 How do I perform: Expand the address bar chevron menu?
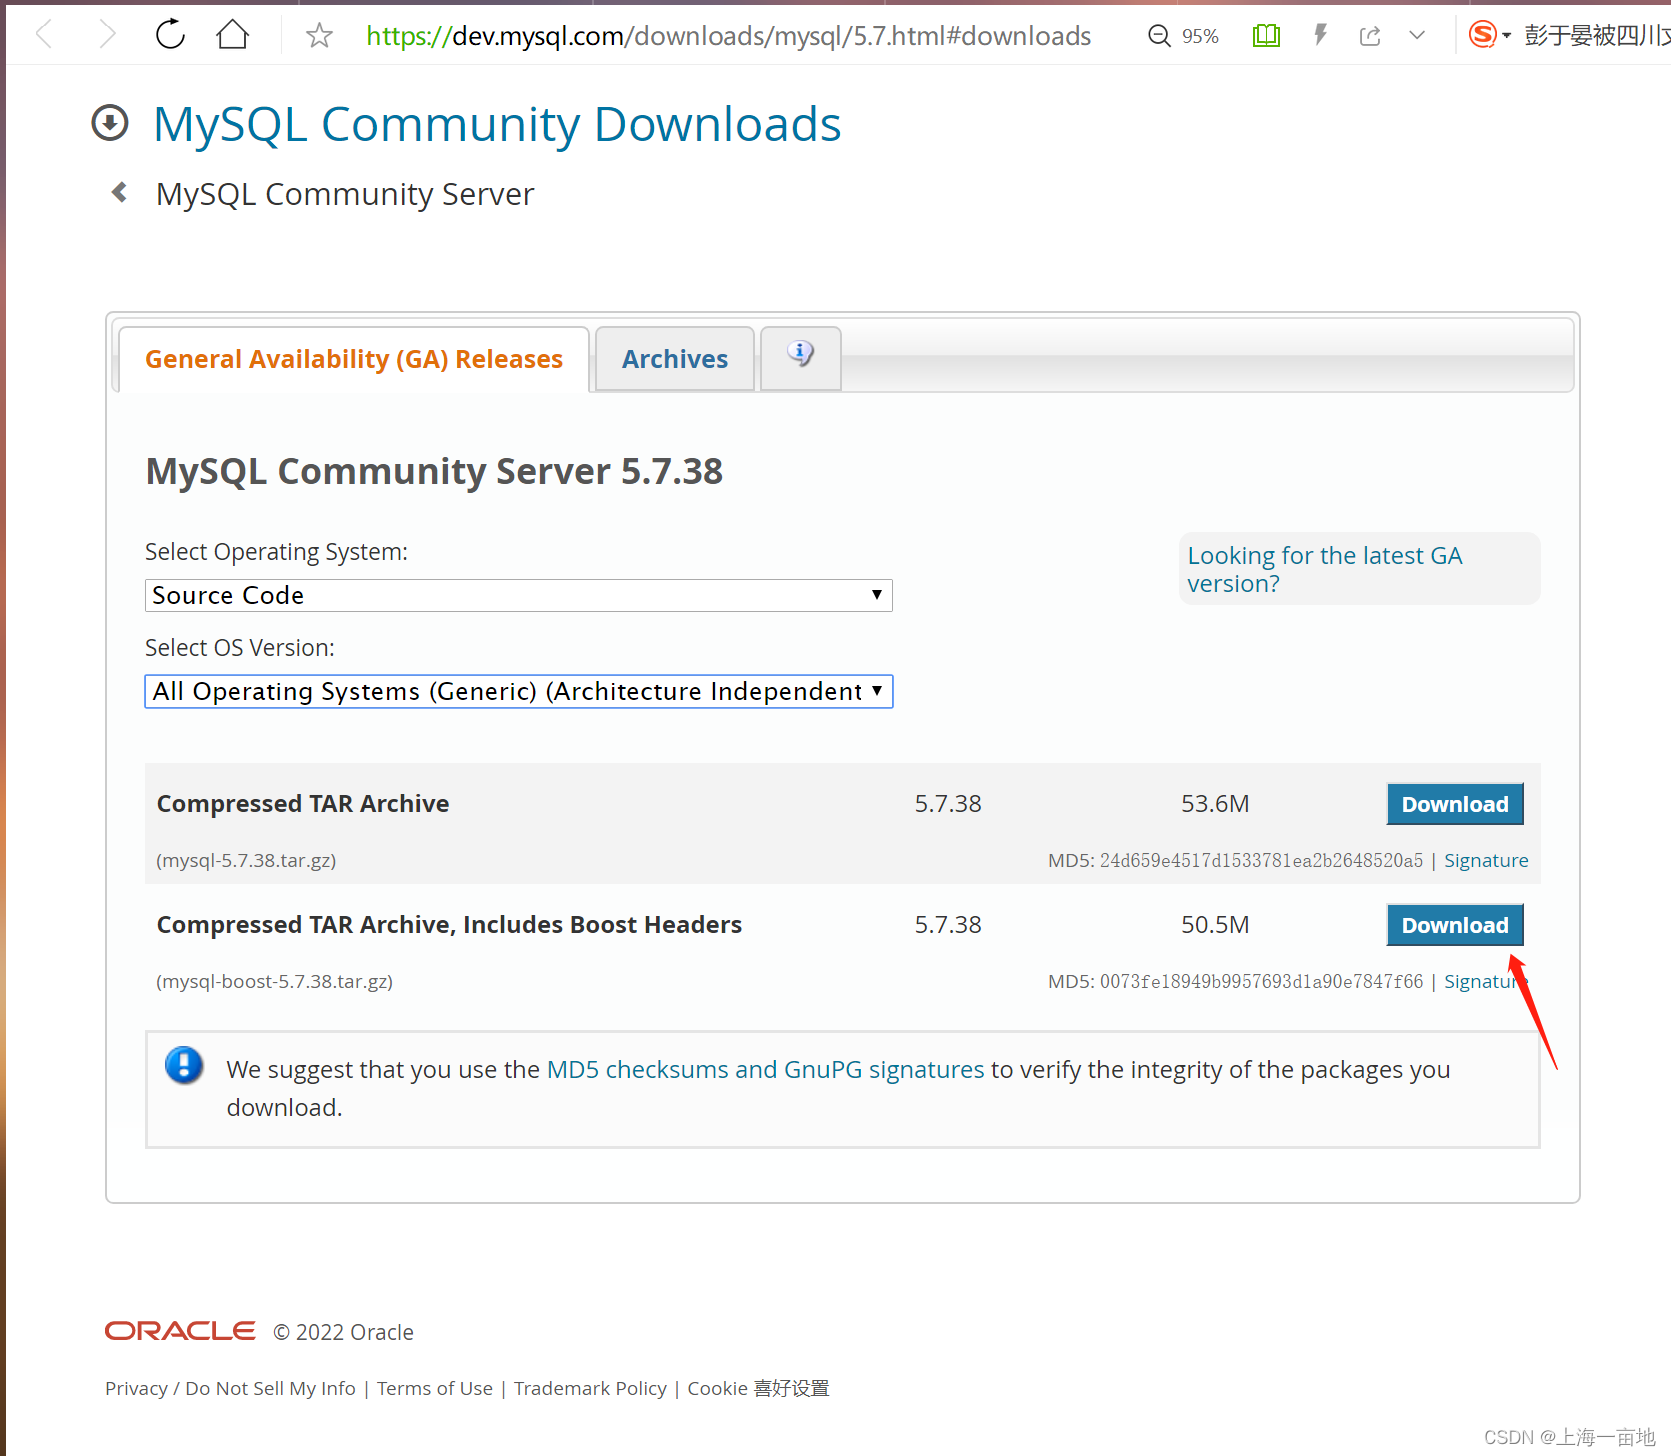[x=1417, y=36]
